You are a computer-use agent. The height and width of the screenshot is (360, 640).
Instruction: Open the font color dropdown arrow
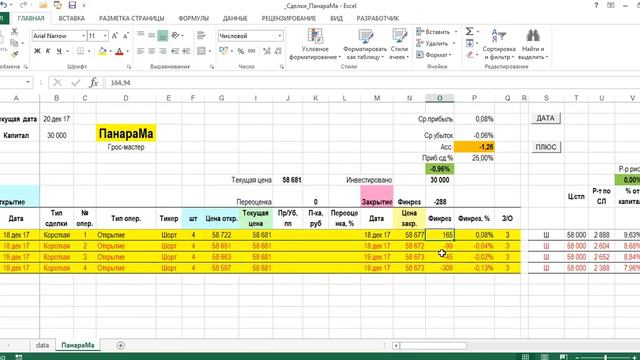pos(127,51)
